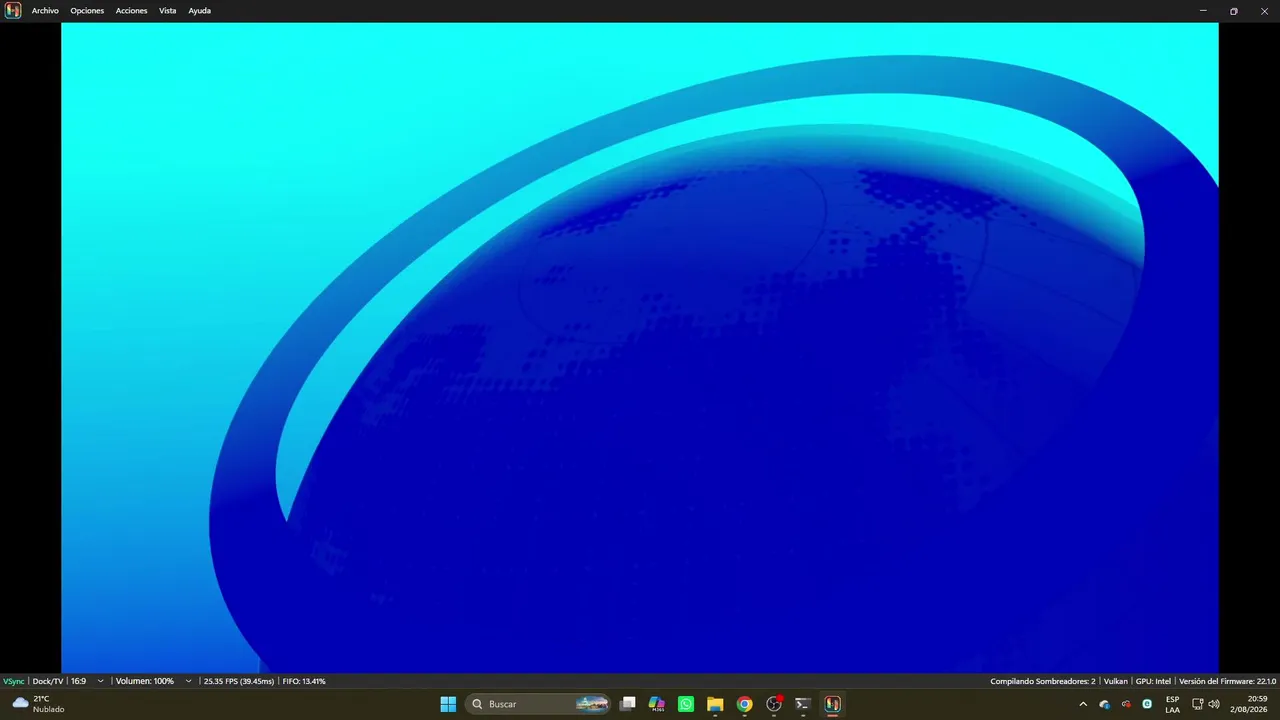Click the 25.35 FPS readout

(238, 681)
